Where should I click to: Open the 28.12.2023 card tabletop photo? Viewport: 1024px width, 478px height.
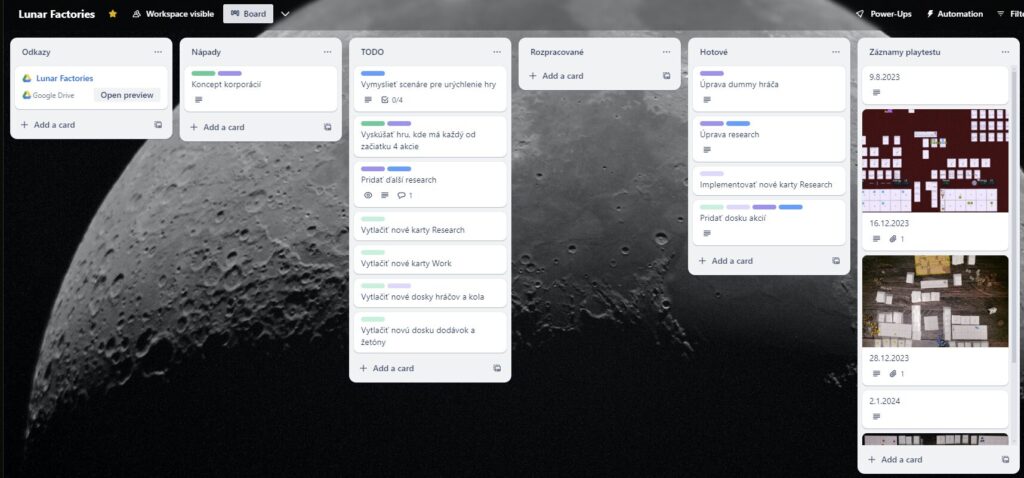935,301
